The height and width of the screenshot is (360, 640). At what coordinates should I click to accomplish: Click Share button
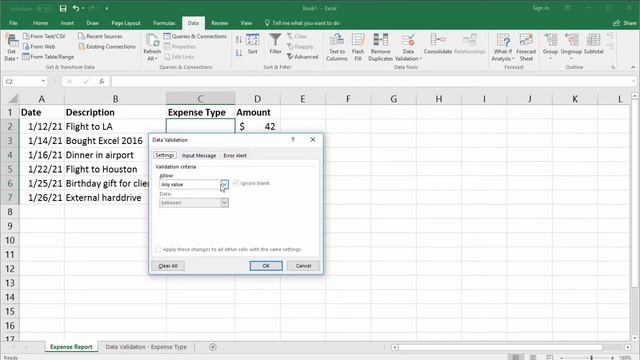click(x=624, y=23)
